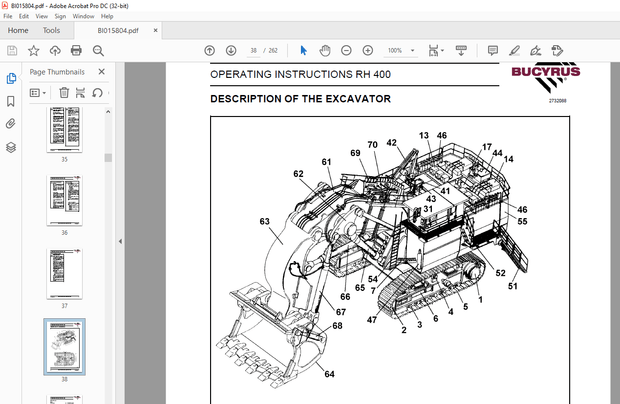Click part label 51 in diagram

click(x=512, y=286)
